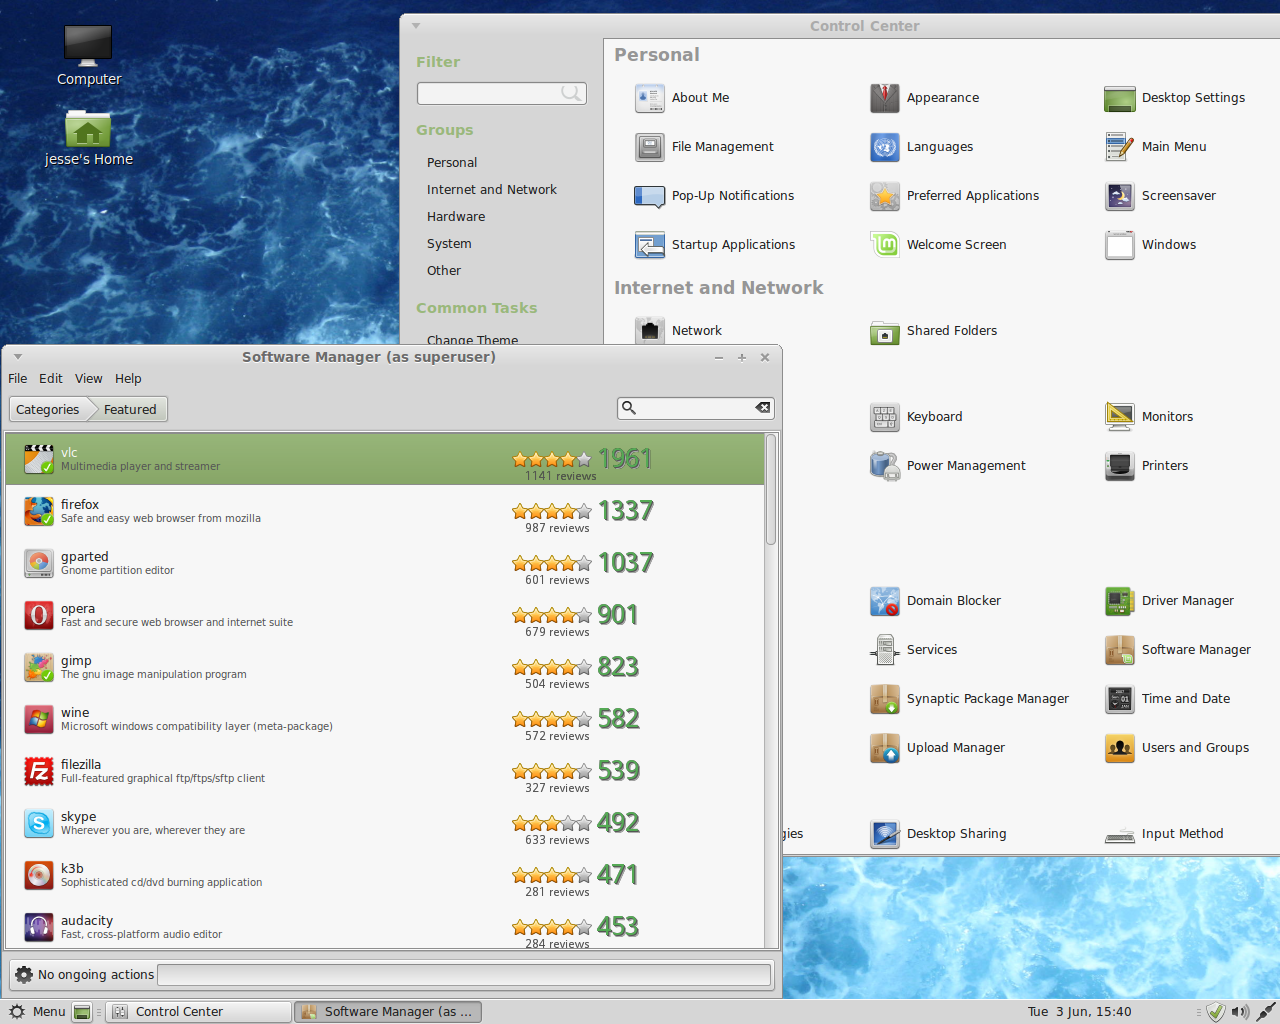The width and height of the screenshot is (1280, 1024).
Task: Select the vlc app icon
Action: point(39,459)
